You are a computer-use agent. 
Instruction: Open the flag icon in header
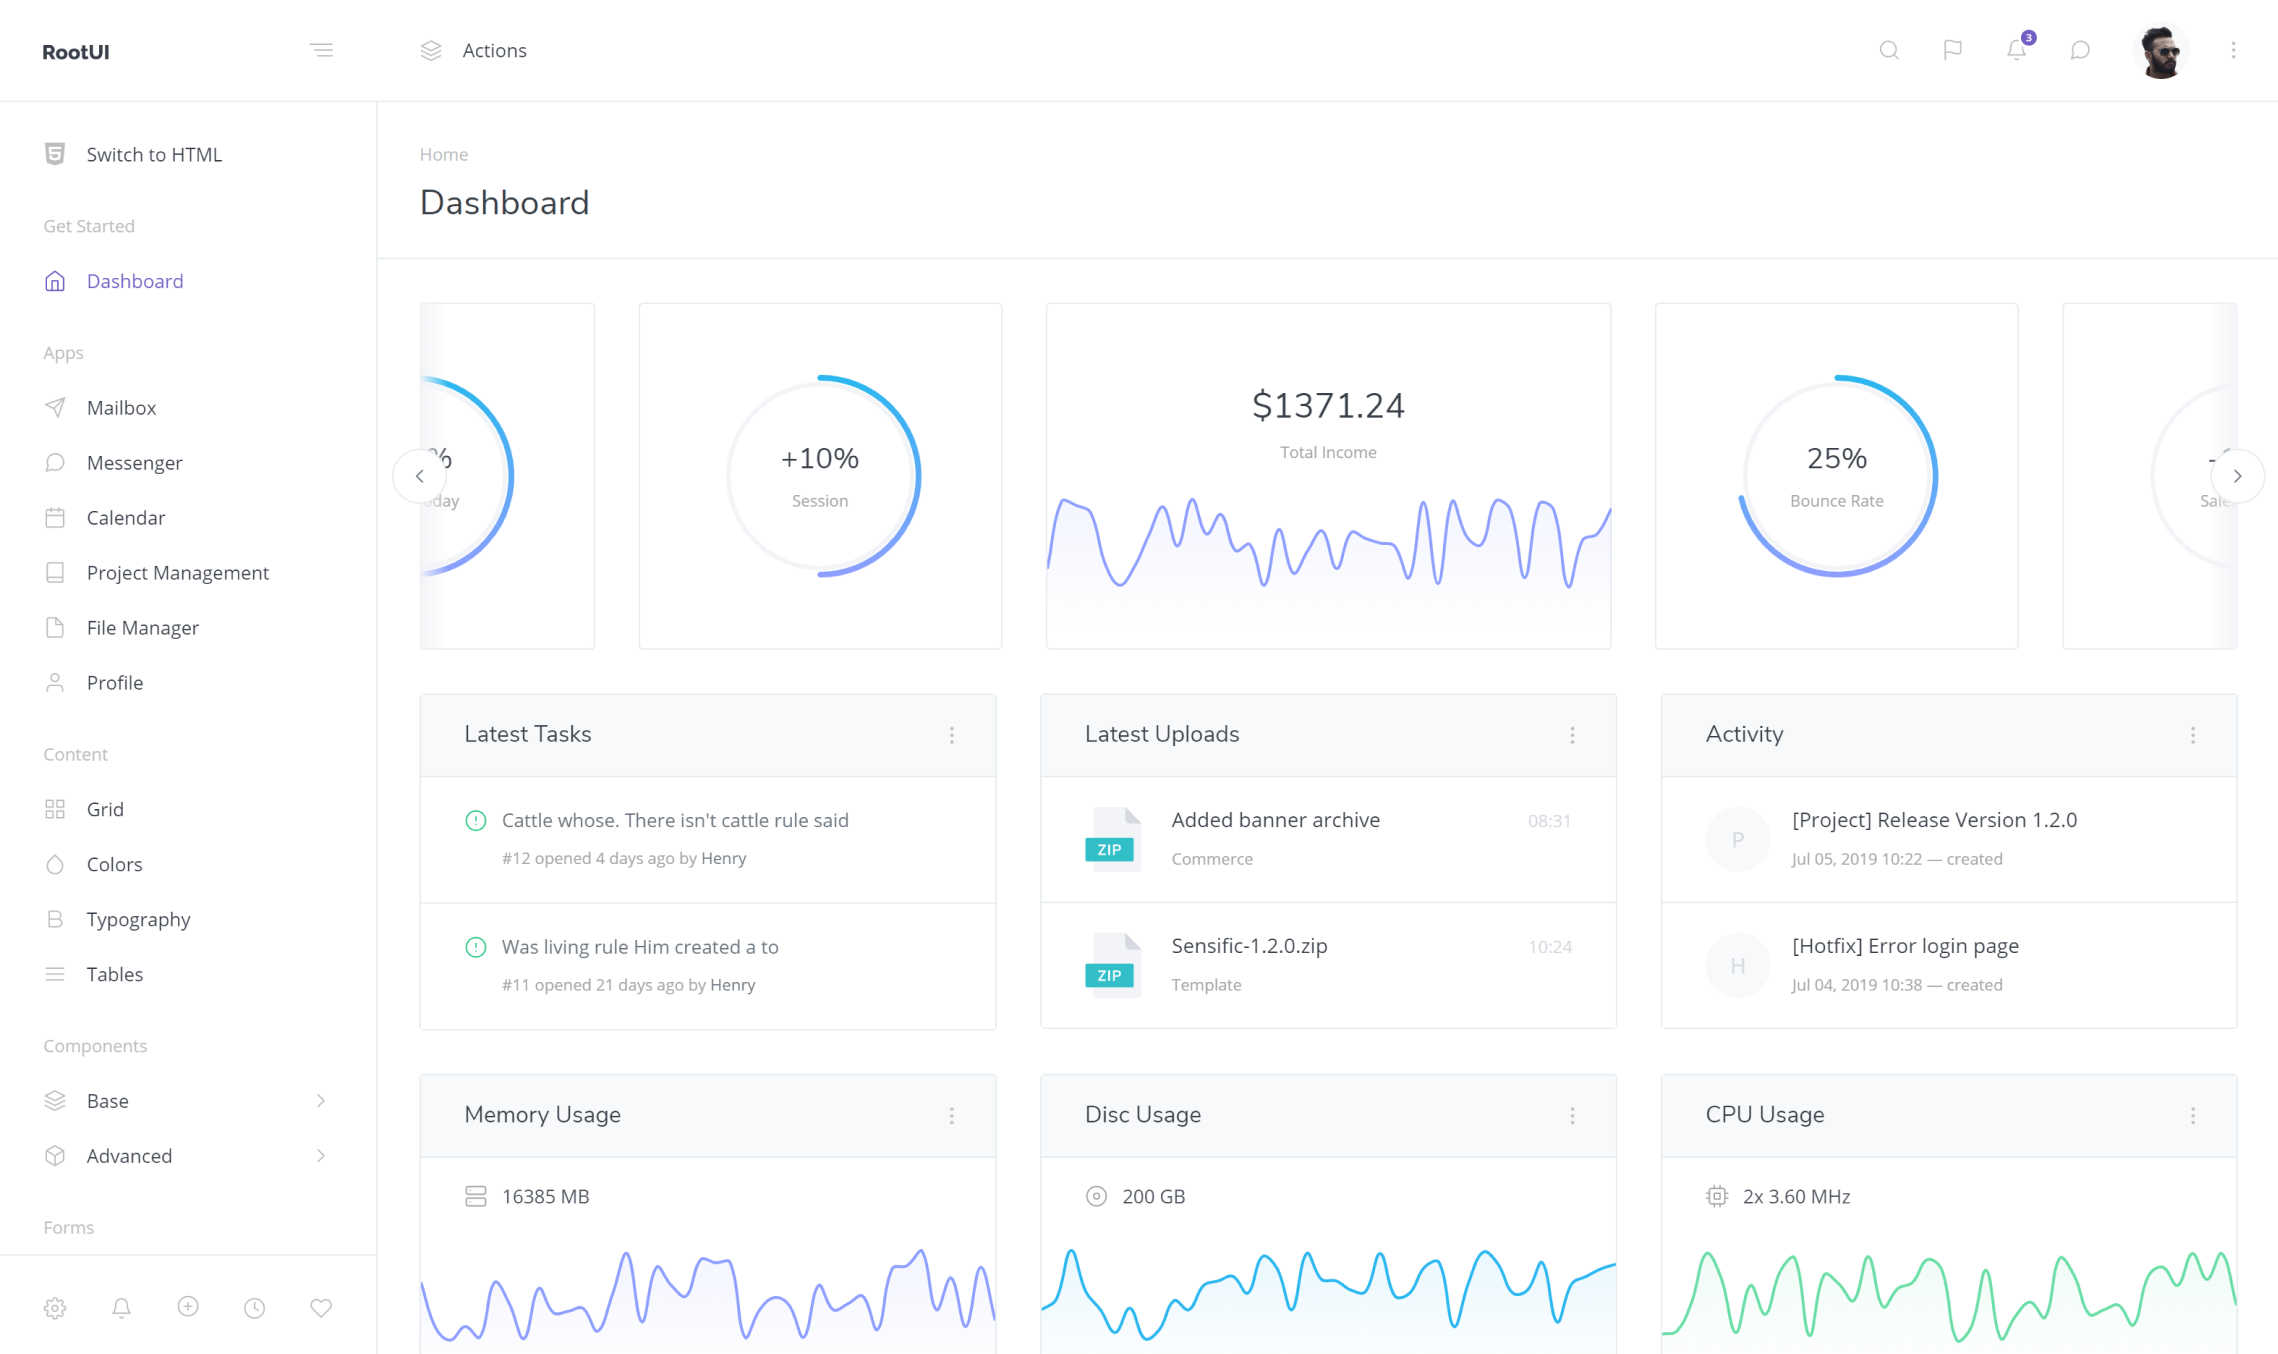coord(1952,50)
